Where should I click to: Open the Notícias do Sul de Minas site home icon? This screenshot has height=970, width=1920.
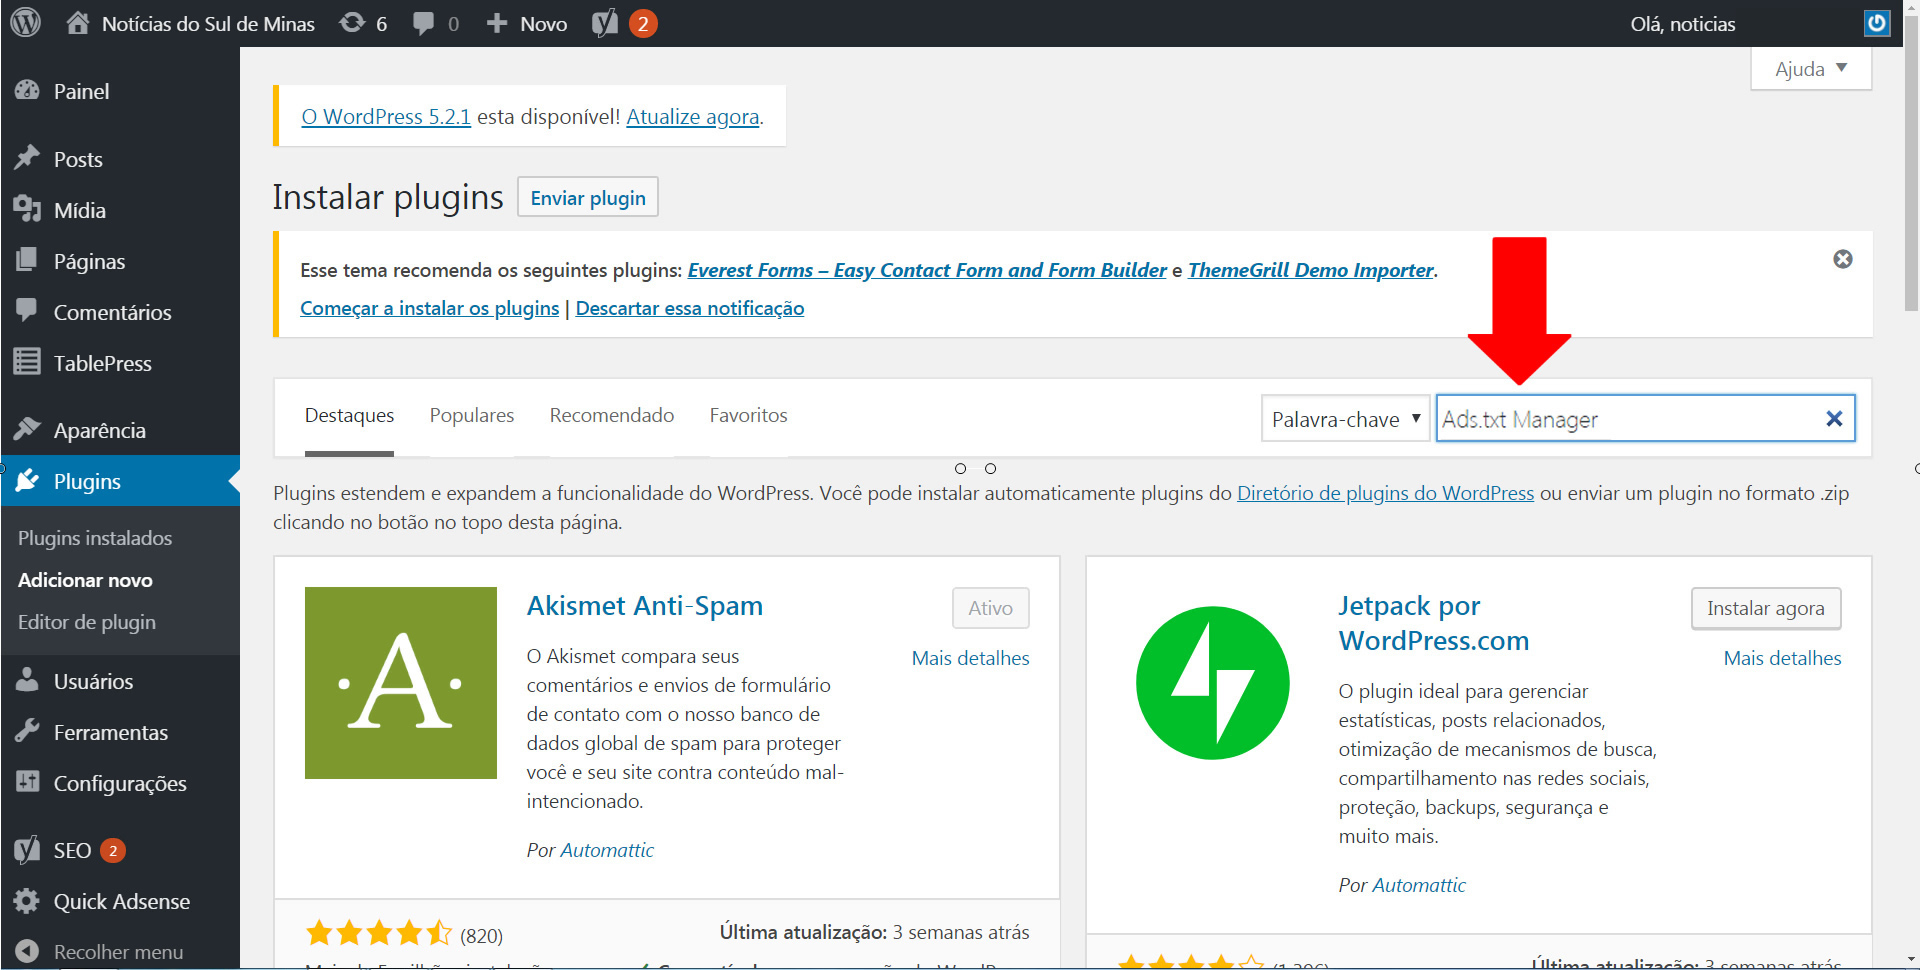78,22
